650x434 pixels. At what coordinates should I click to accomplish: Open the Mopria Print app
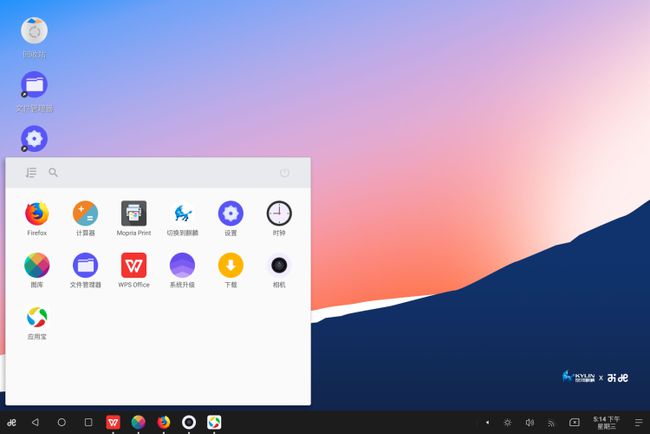point(134,214)
